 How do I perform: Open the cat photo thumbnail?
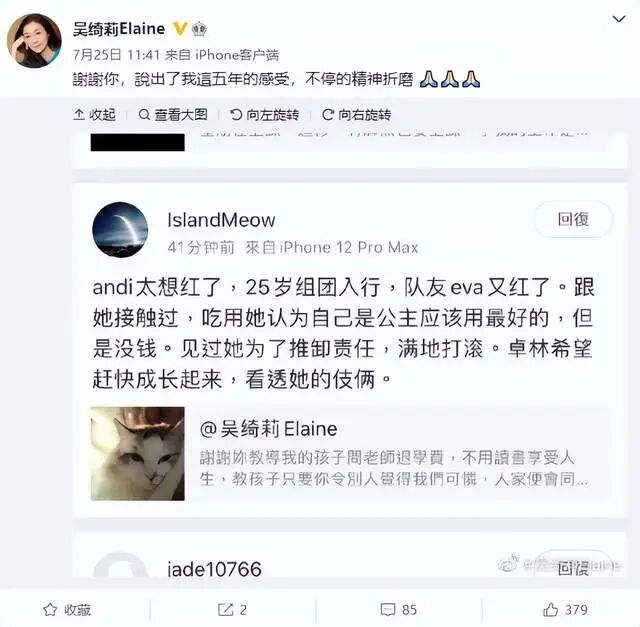pyautogui.click(x=138, y=454)
